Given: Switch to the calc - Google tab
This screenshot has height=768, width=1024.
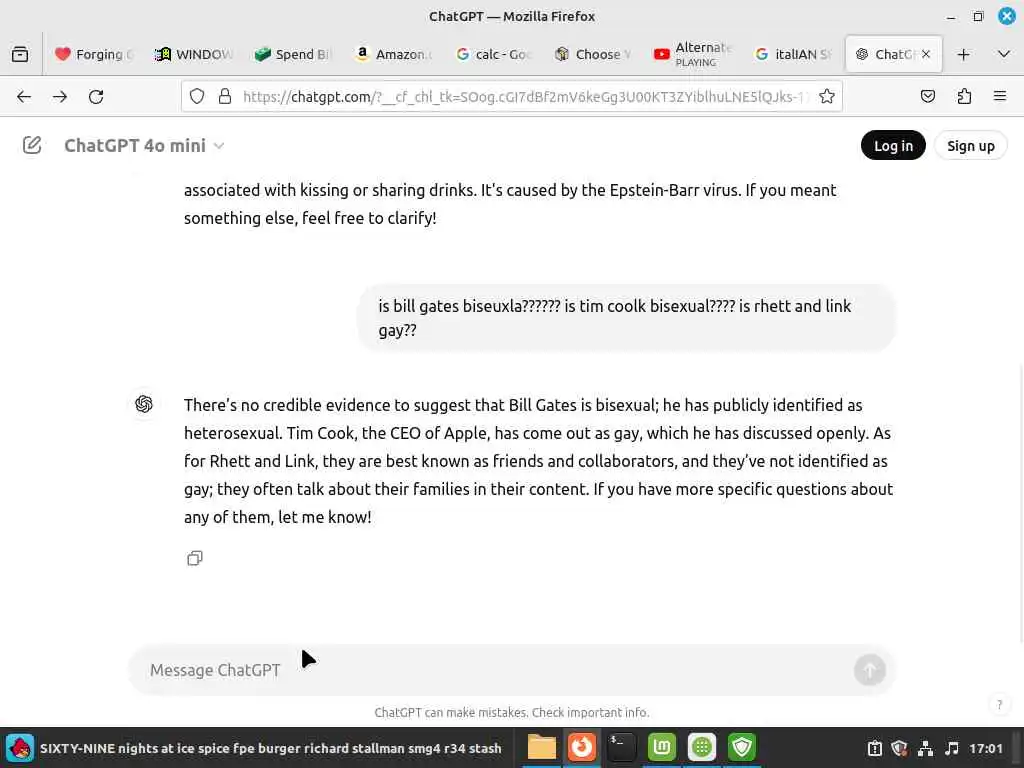Looking at the screenshot, I should (494, 54).
